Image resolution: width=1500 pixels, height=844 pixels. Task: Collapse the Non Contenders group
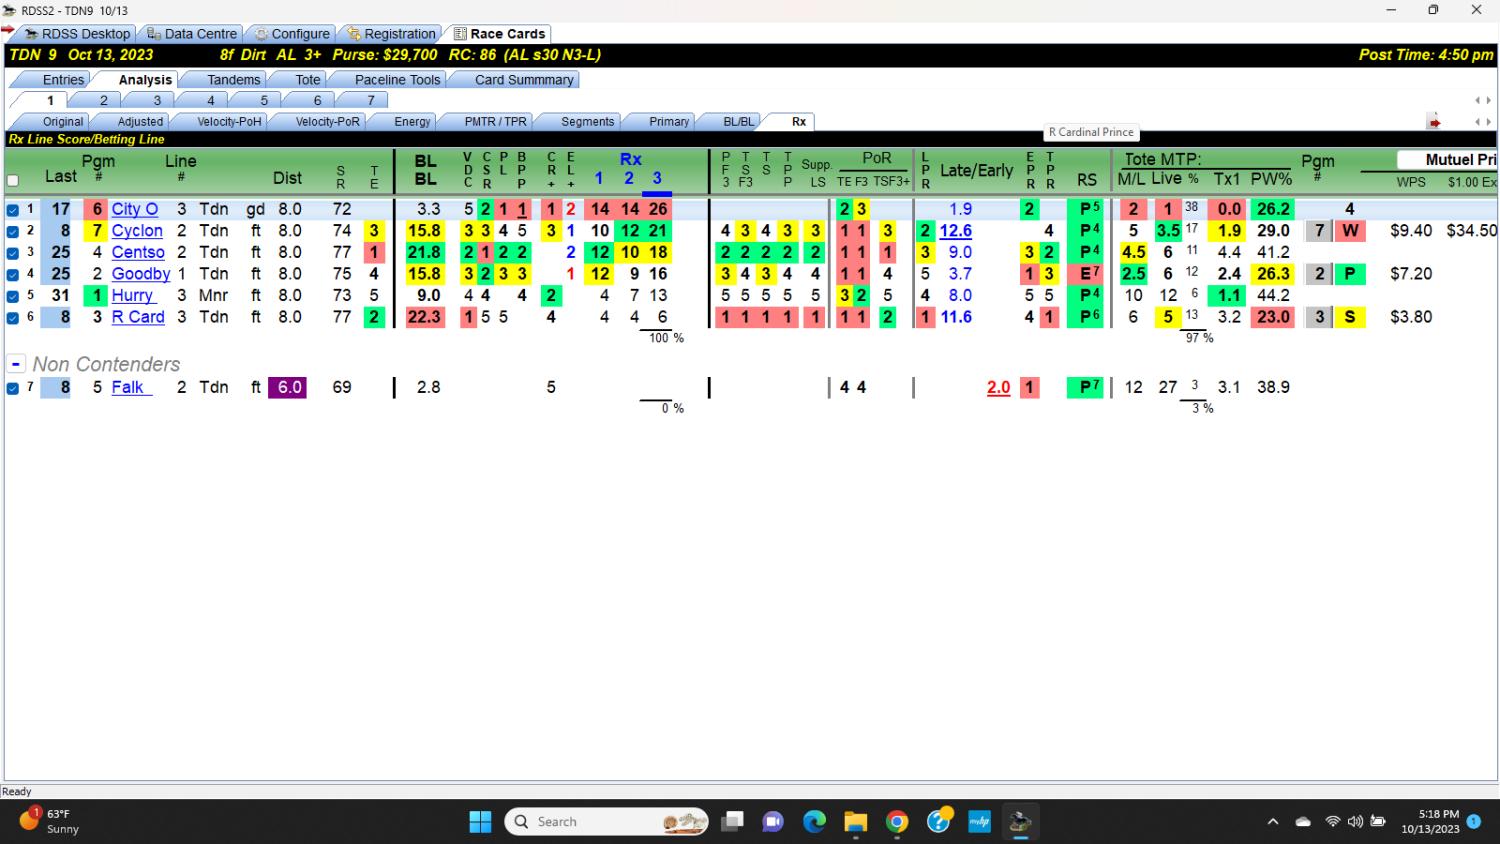[x=16, y=364]
